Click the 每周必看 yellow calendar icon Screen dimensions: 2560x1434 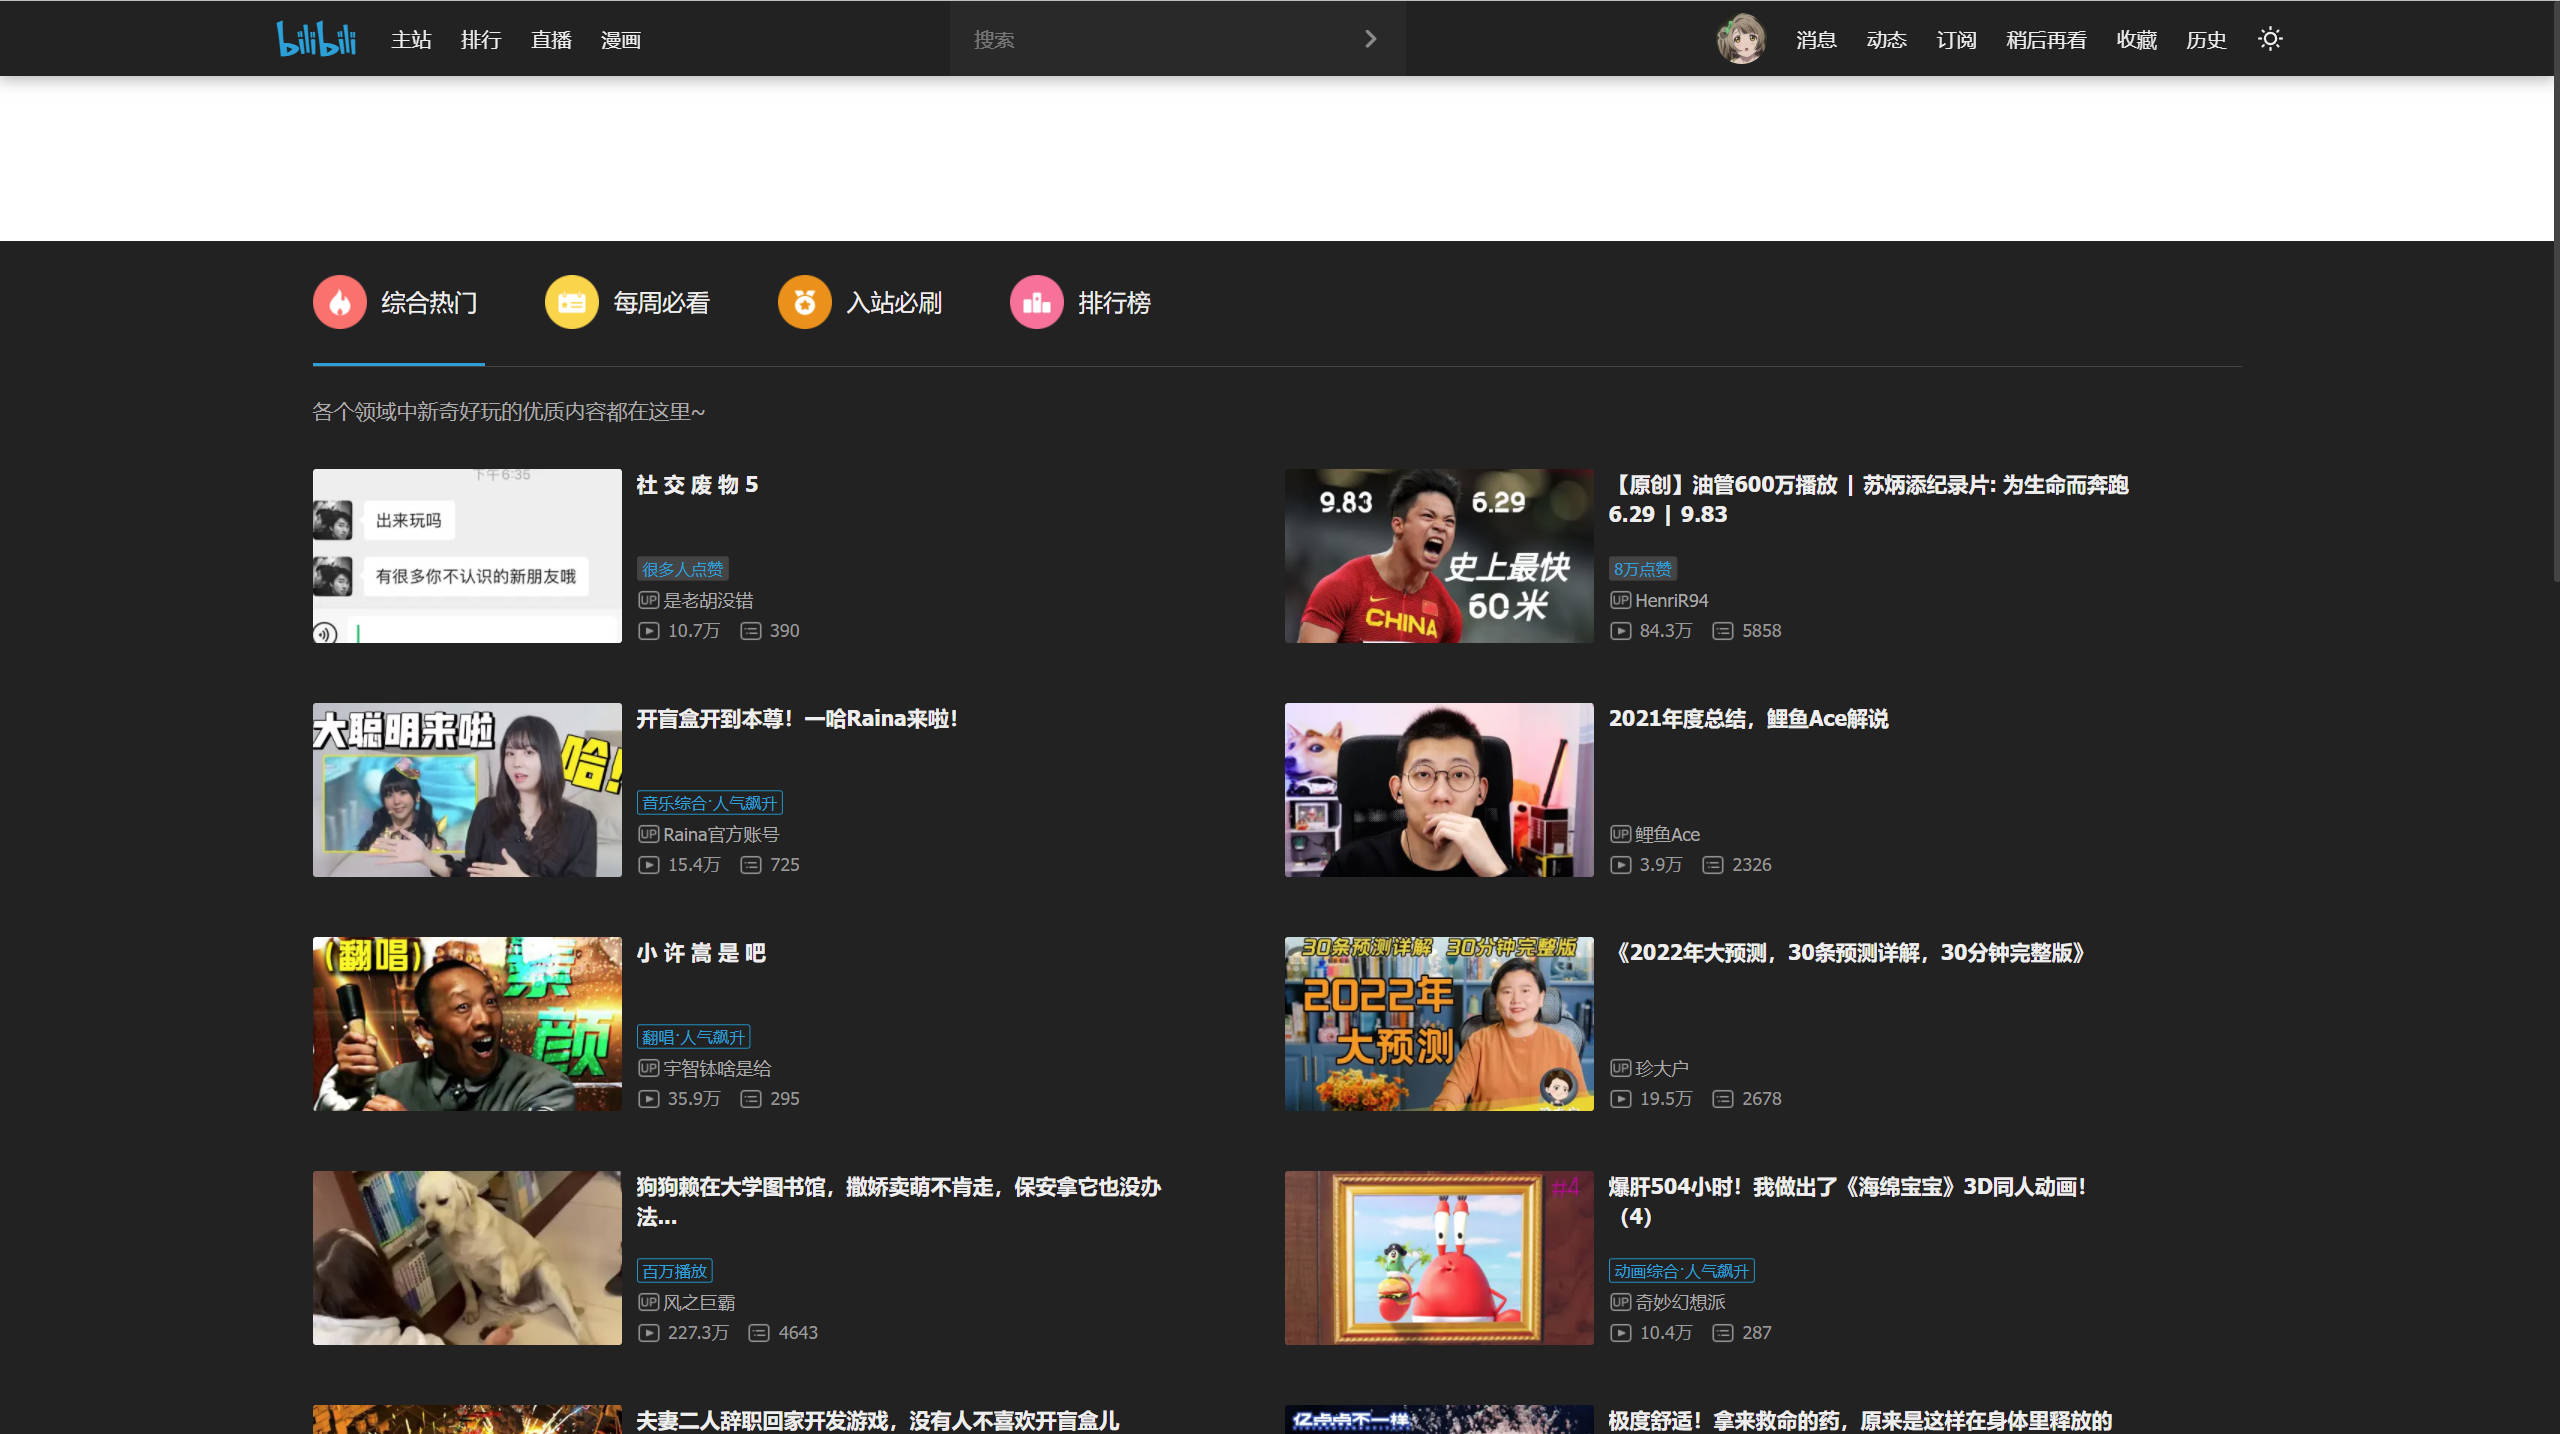572,302
